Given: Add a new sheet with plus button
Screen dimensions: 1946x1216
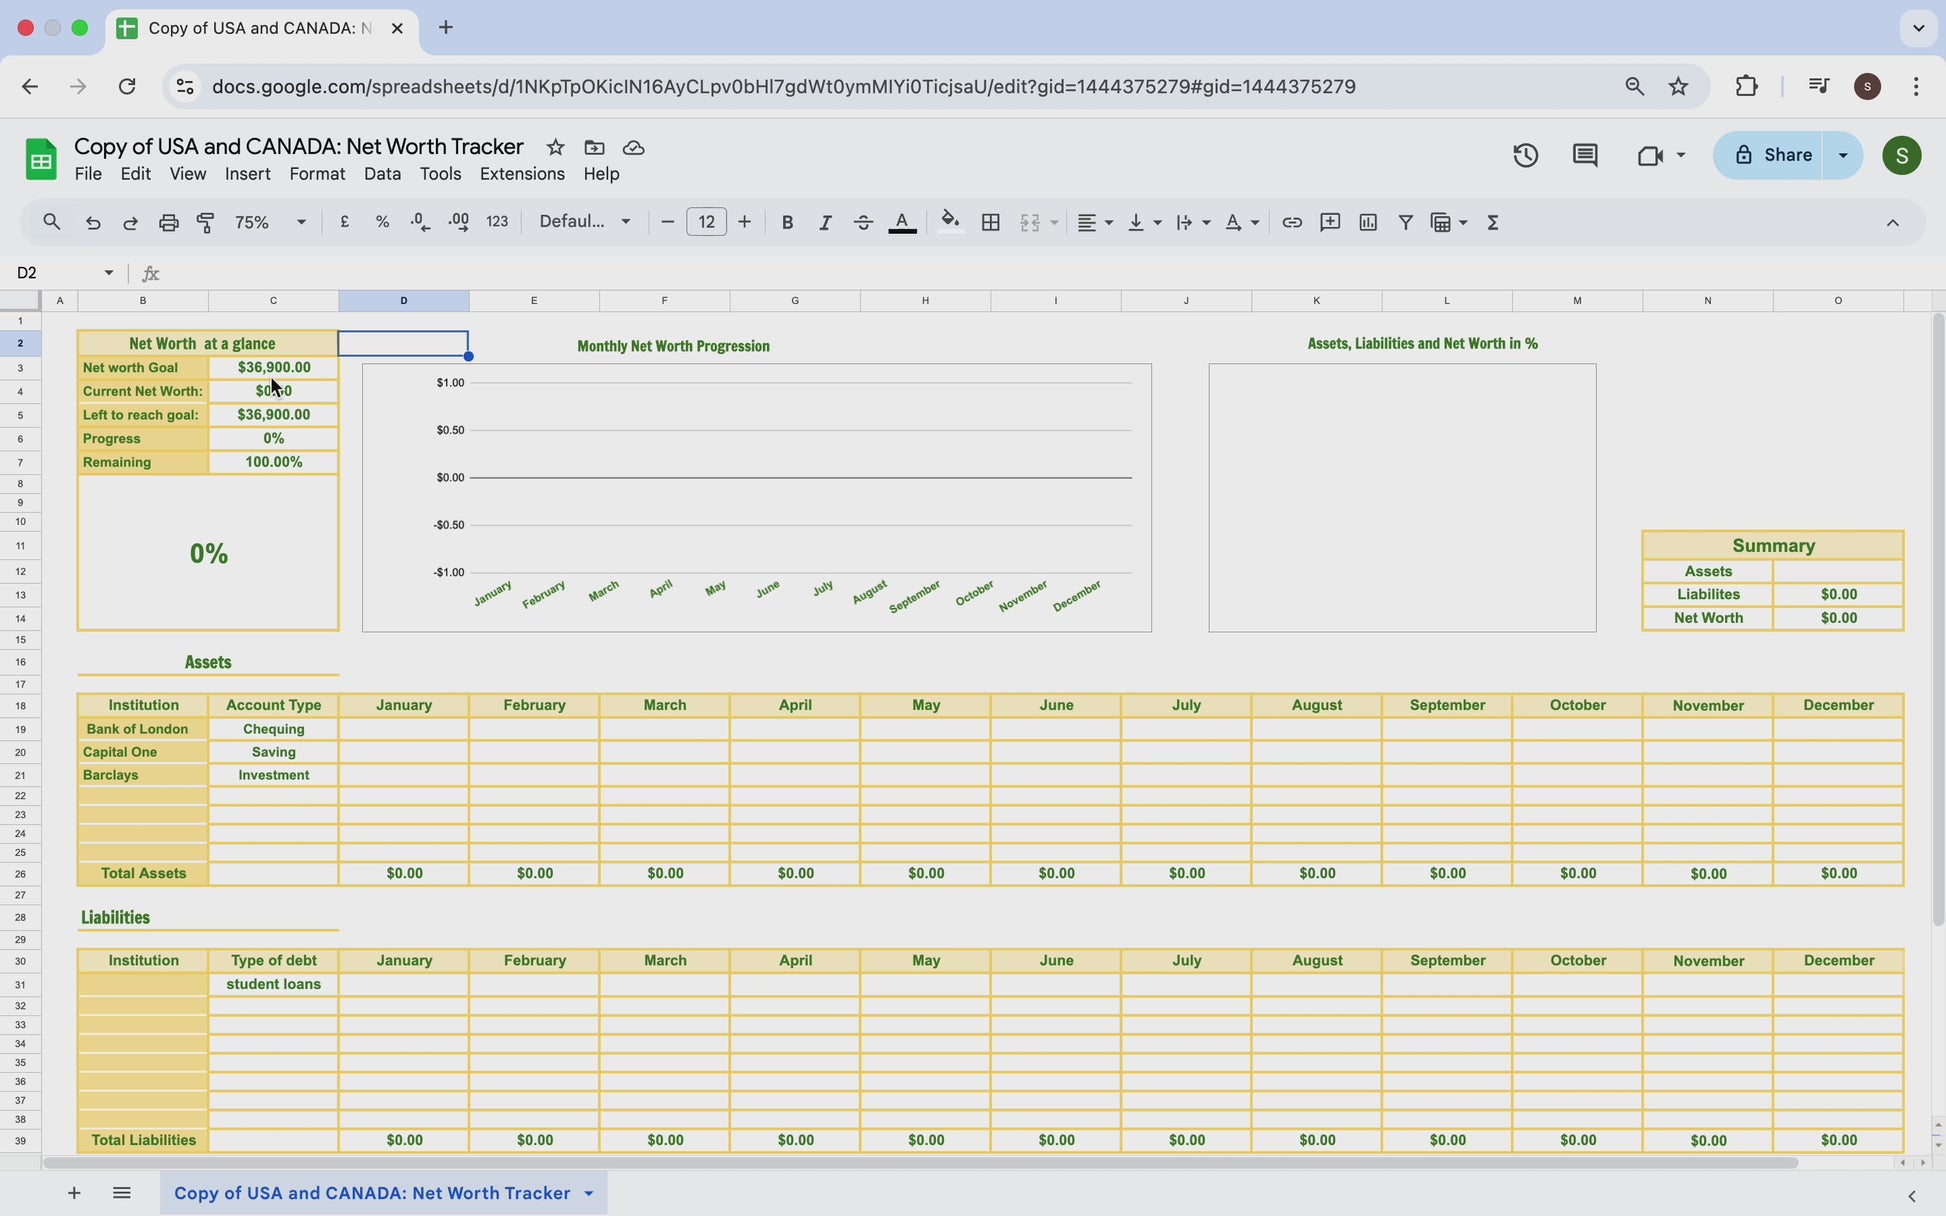Looking at the screenshot, I should [x=74, y=1193].
